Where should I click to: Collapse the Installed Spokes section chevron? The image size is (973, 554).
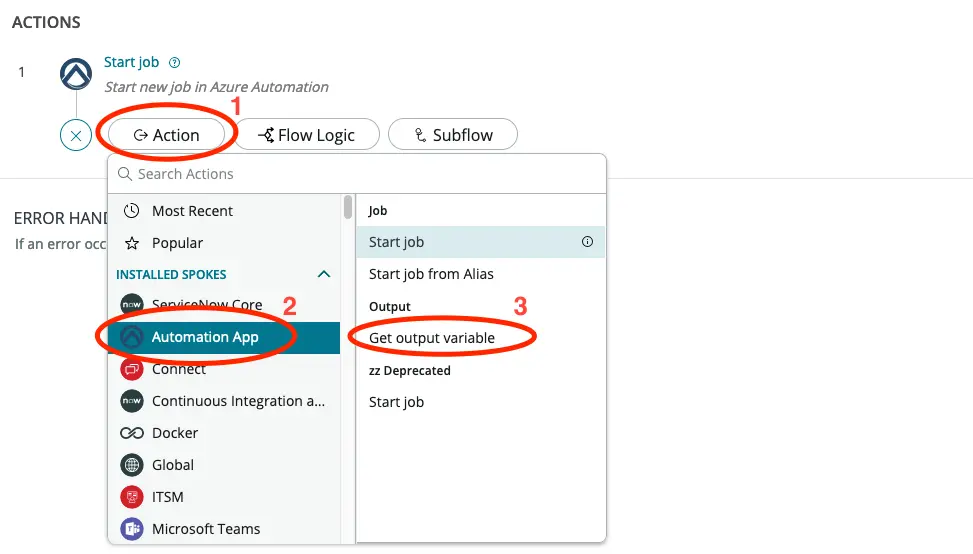coord(323,274)
